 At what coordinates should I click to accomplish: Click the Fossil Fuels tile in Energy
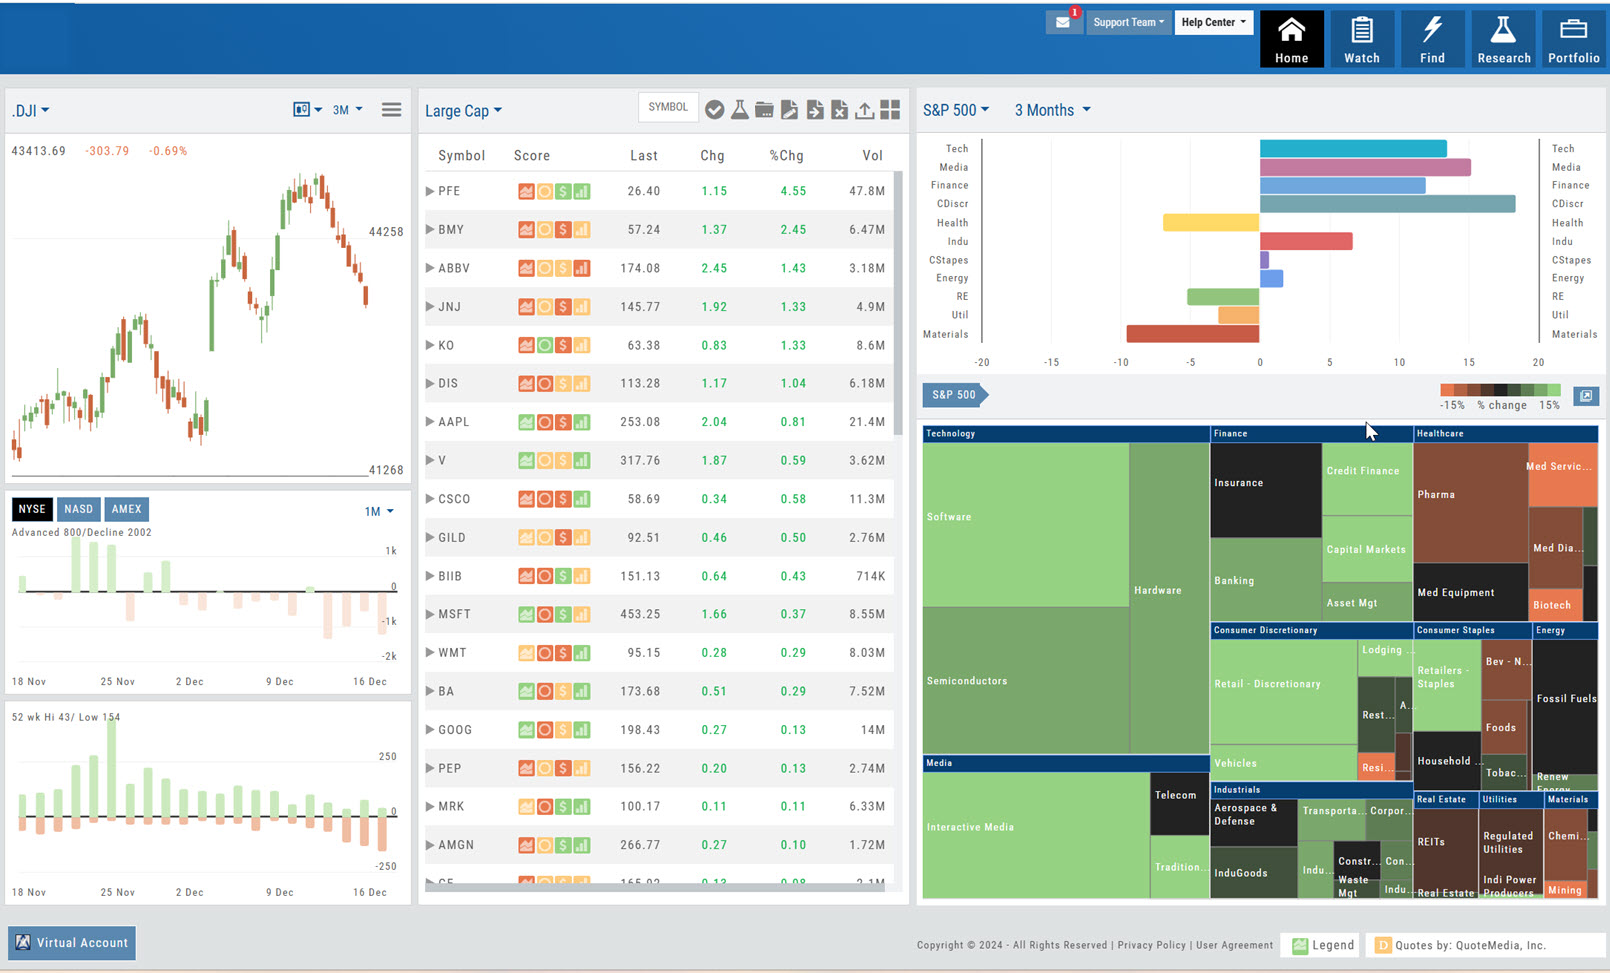point(1565,705)
